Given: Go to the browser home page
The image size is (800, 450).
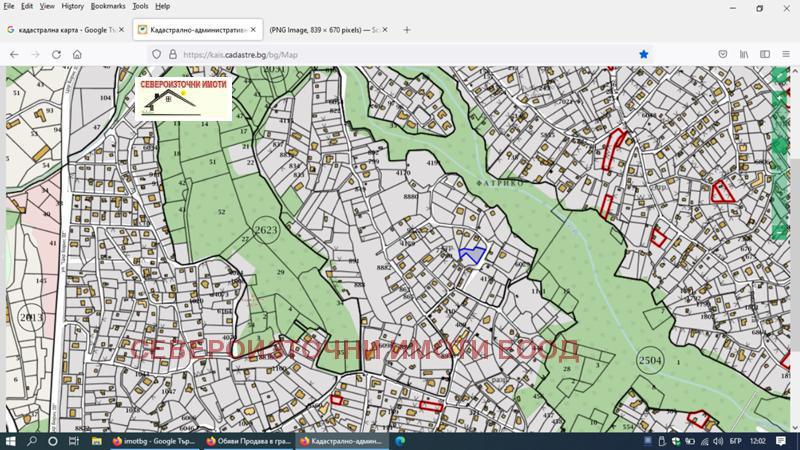Looking at the screenshot, I should pyautogui.click(x=77, y=54).
